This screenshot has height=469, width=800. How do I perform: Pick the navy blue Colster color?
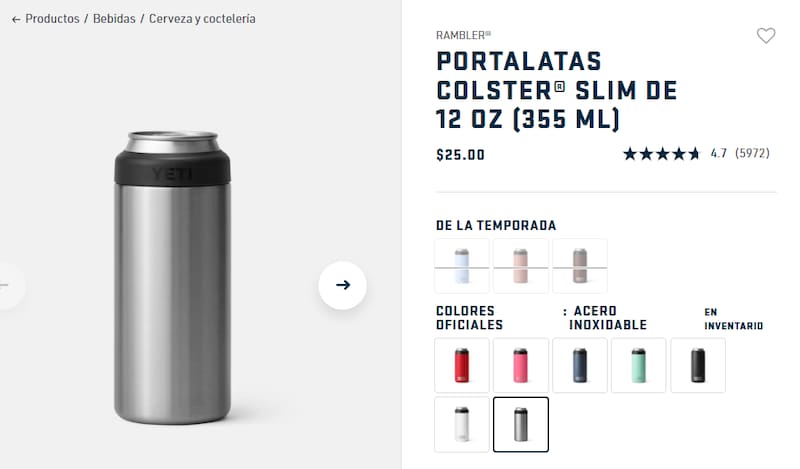[x=580, y=365]
